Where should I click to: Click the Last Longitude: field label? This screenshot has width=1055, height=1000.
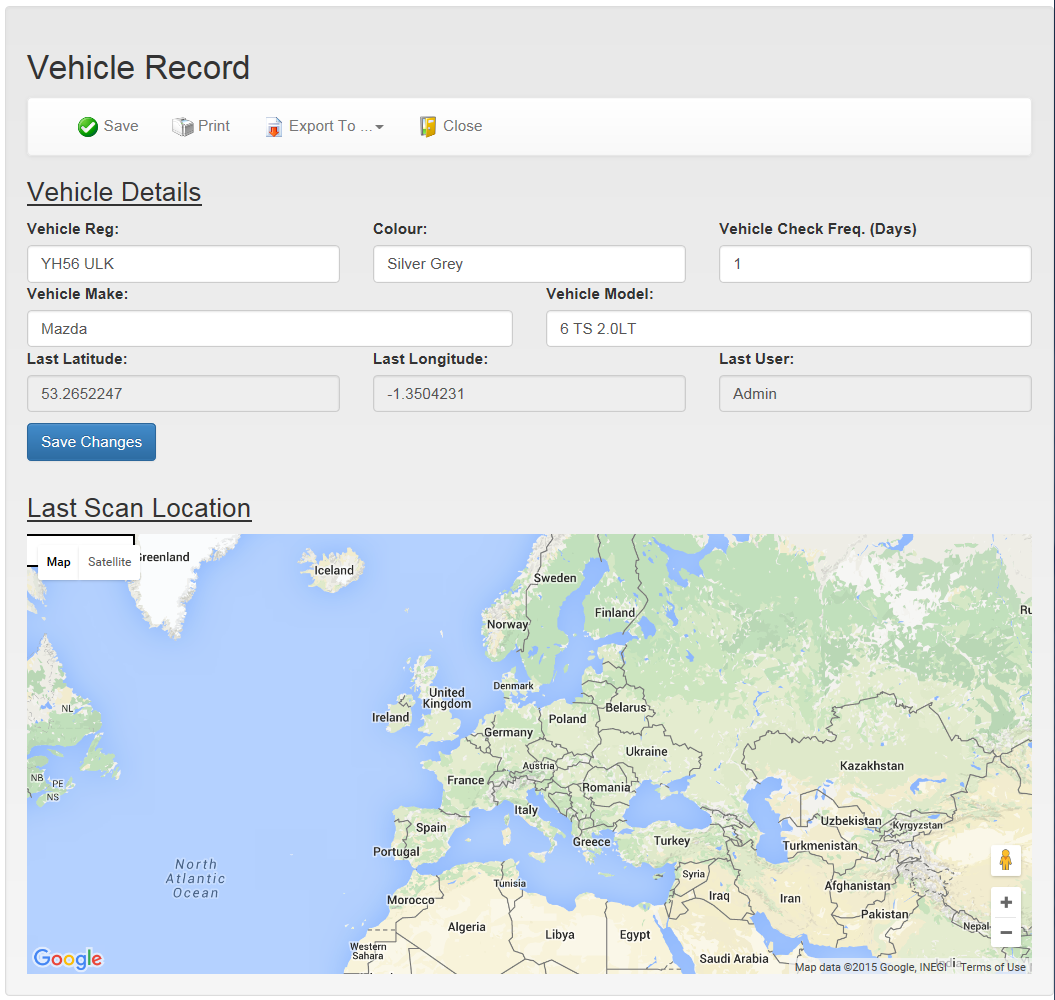pos(431,359)
